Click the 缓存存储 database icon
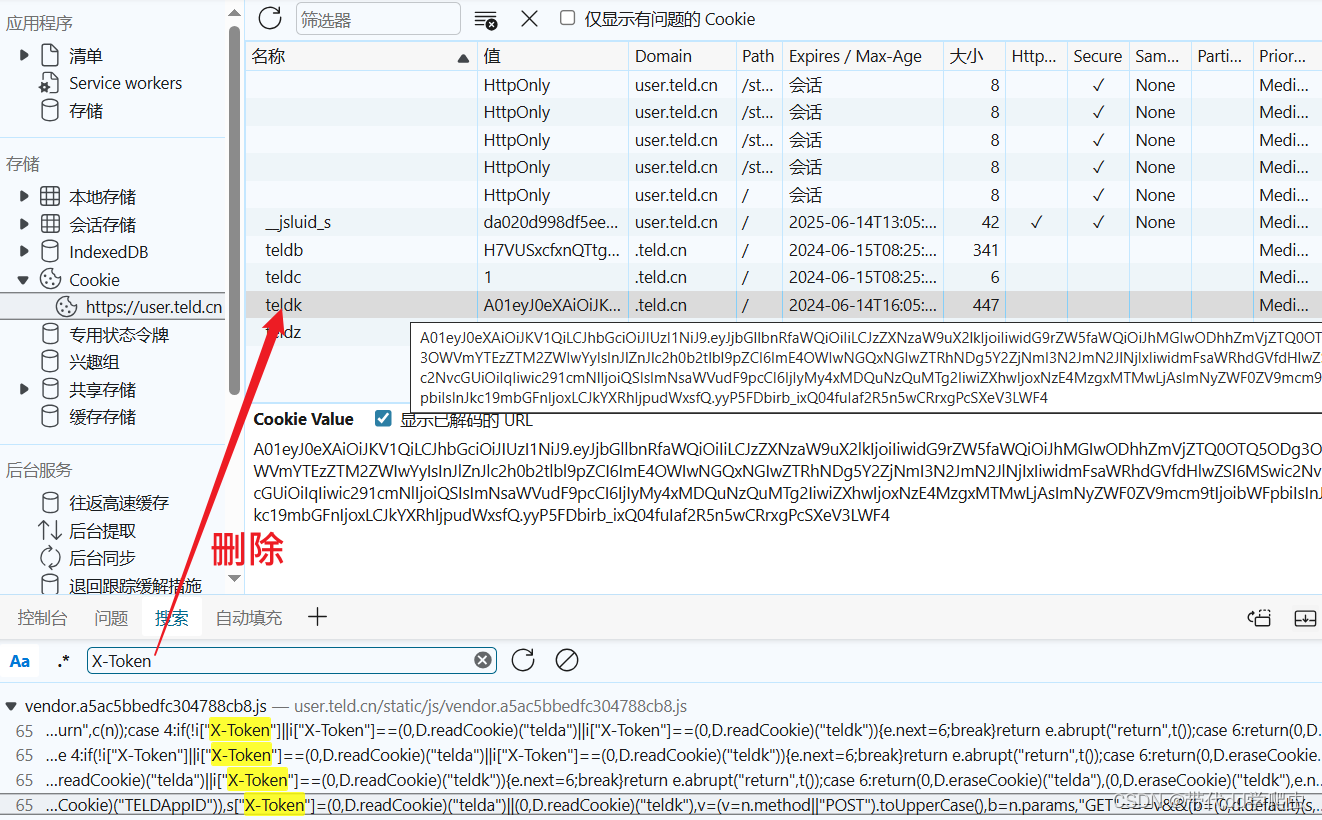 (x=50, y=417)
